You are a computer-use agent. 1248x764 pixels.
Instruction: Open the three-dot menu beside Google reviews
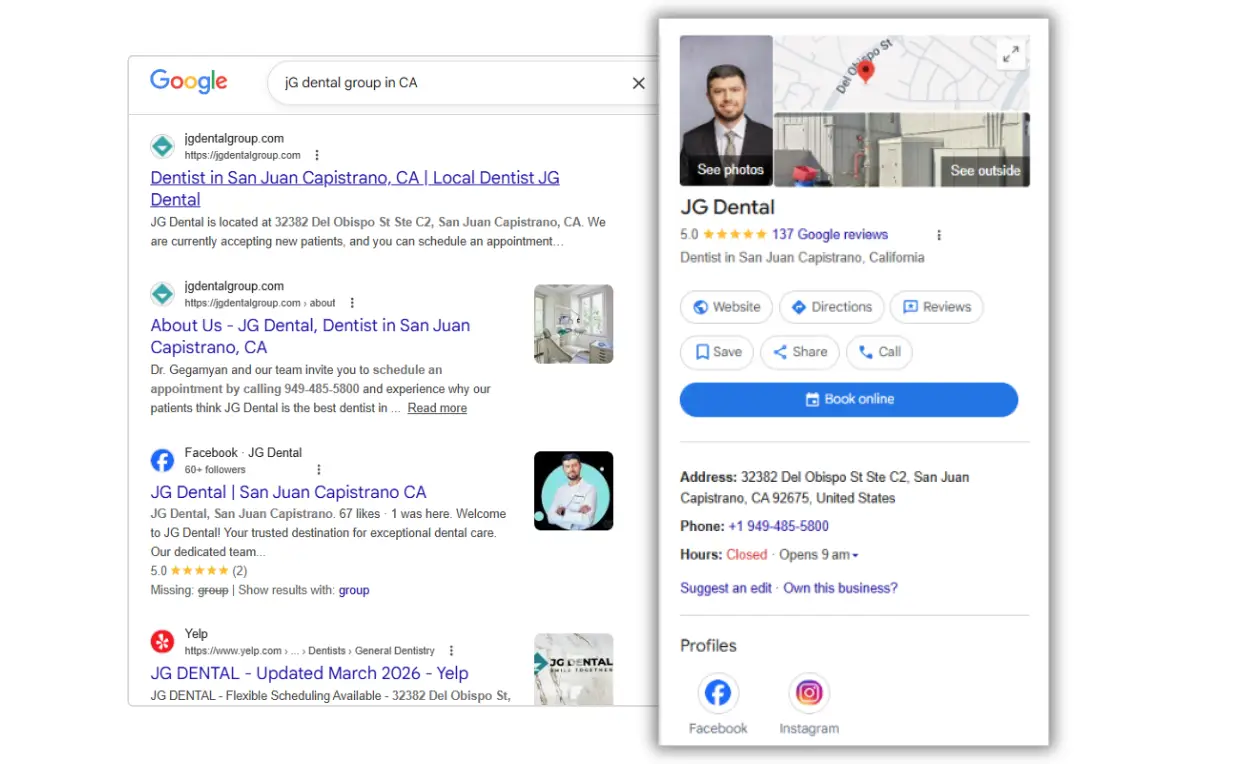click(x=938, y=234)
